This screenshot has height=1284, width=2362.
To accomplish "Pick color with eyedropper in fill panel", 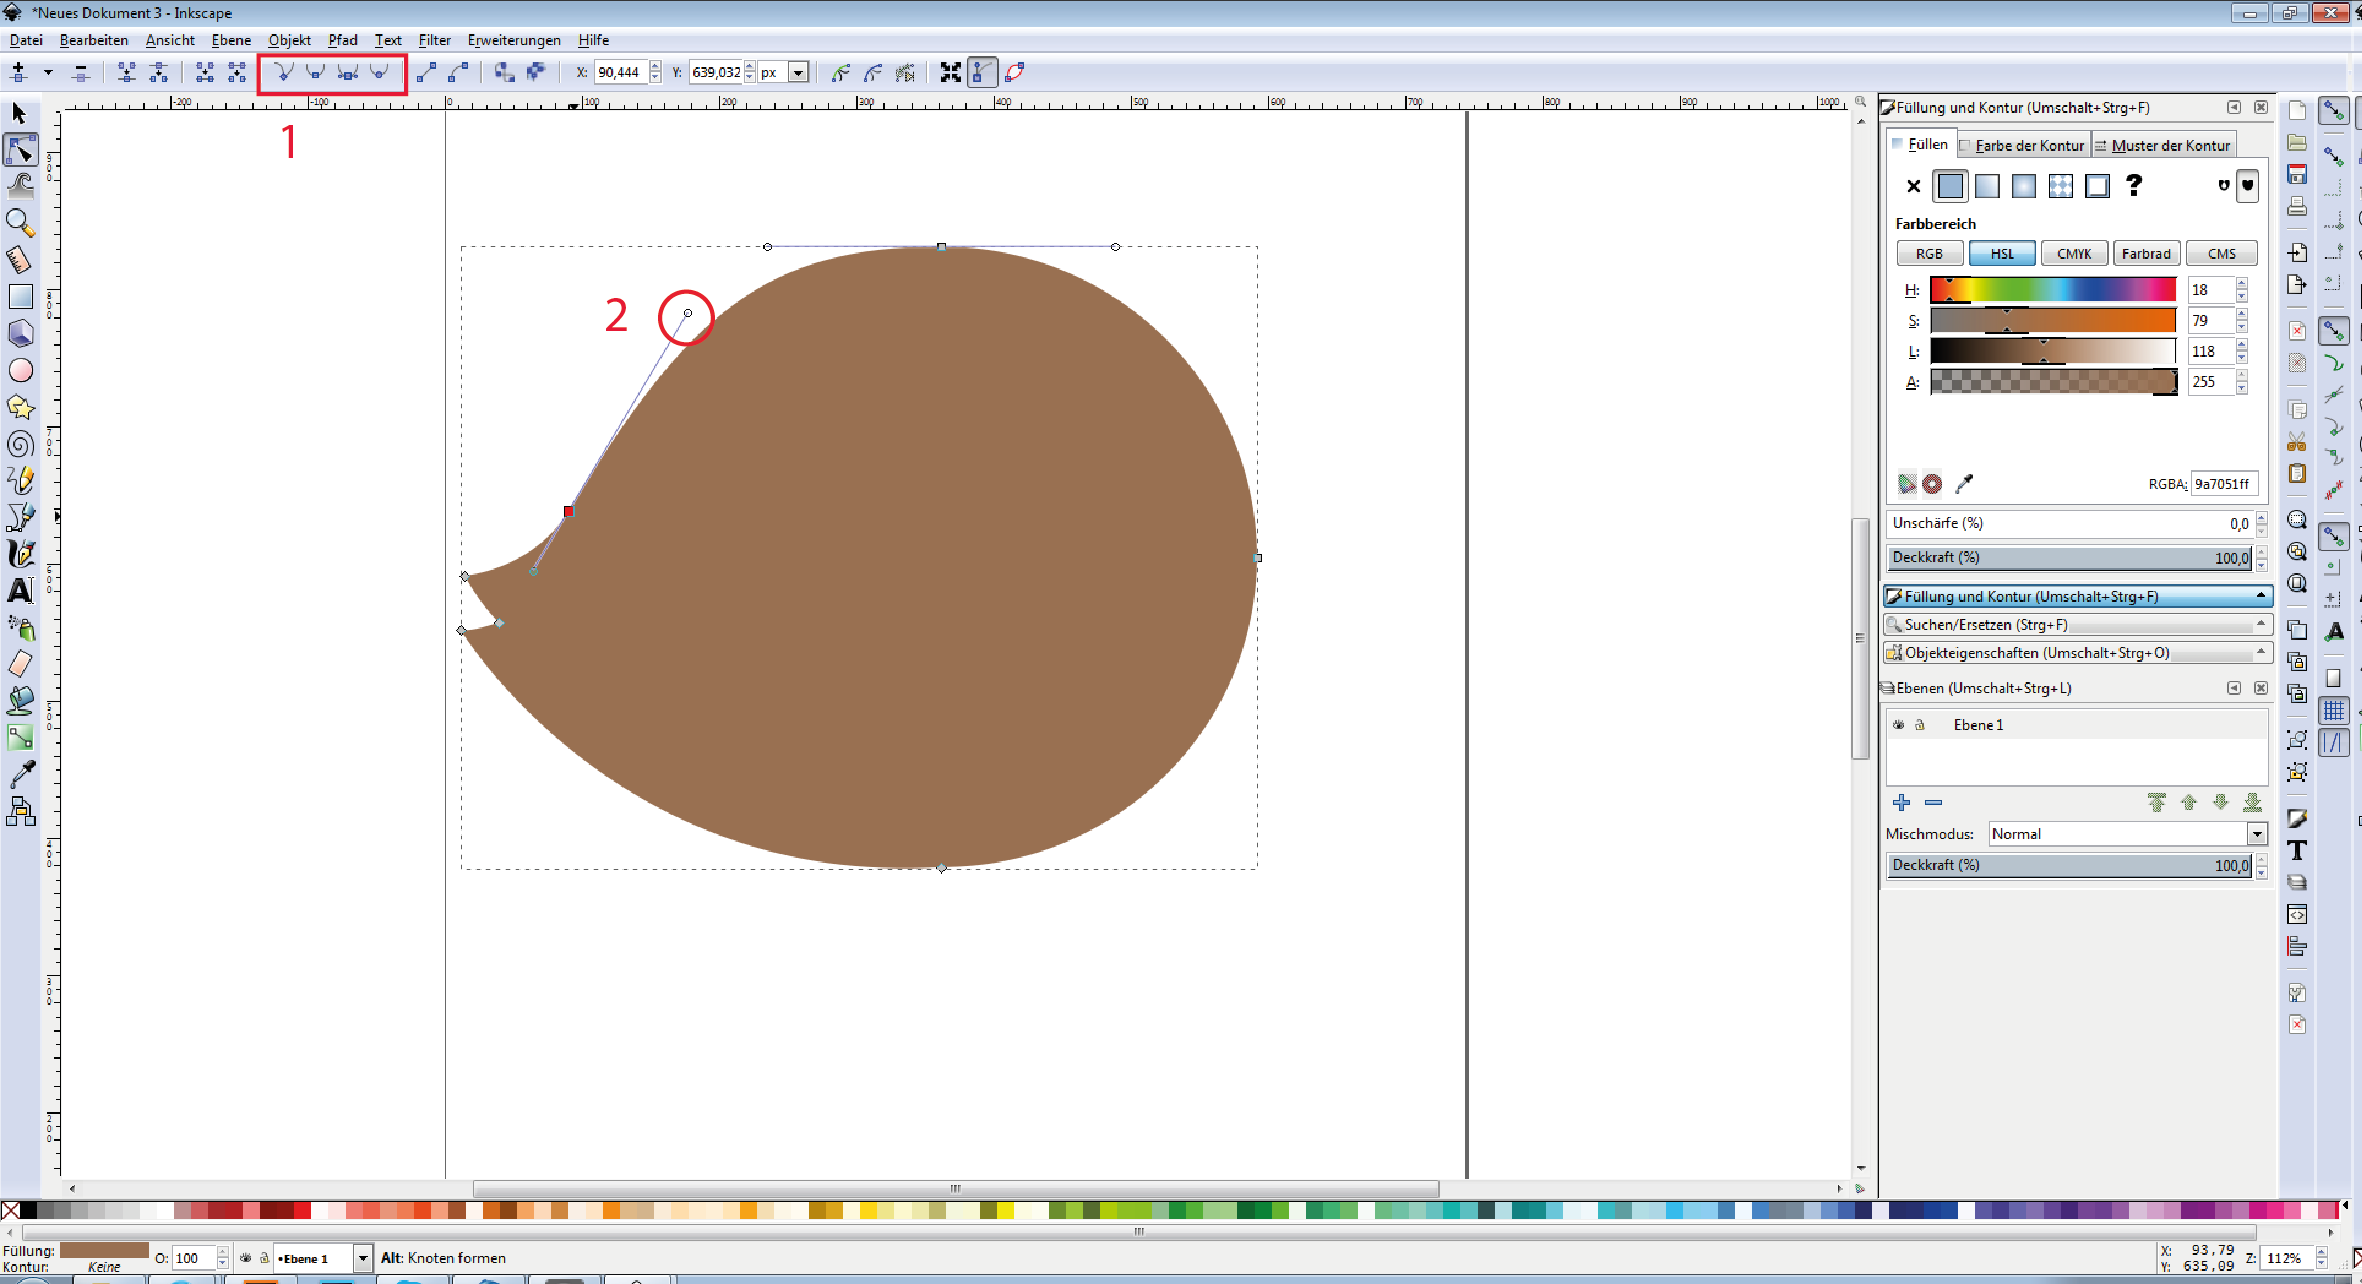I will tap(1964, 484).
